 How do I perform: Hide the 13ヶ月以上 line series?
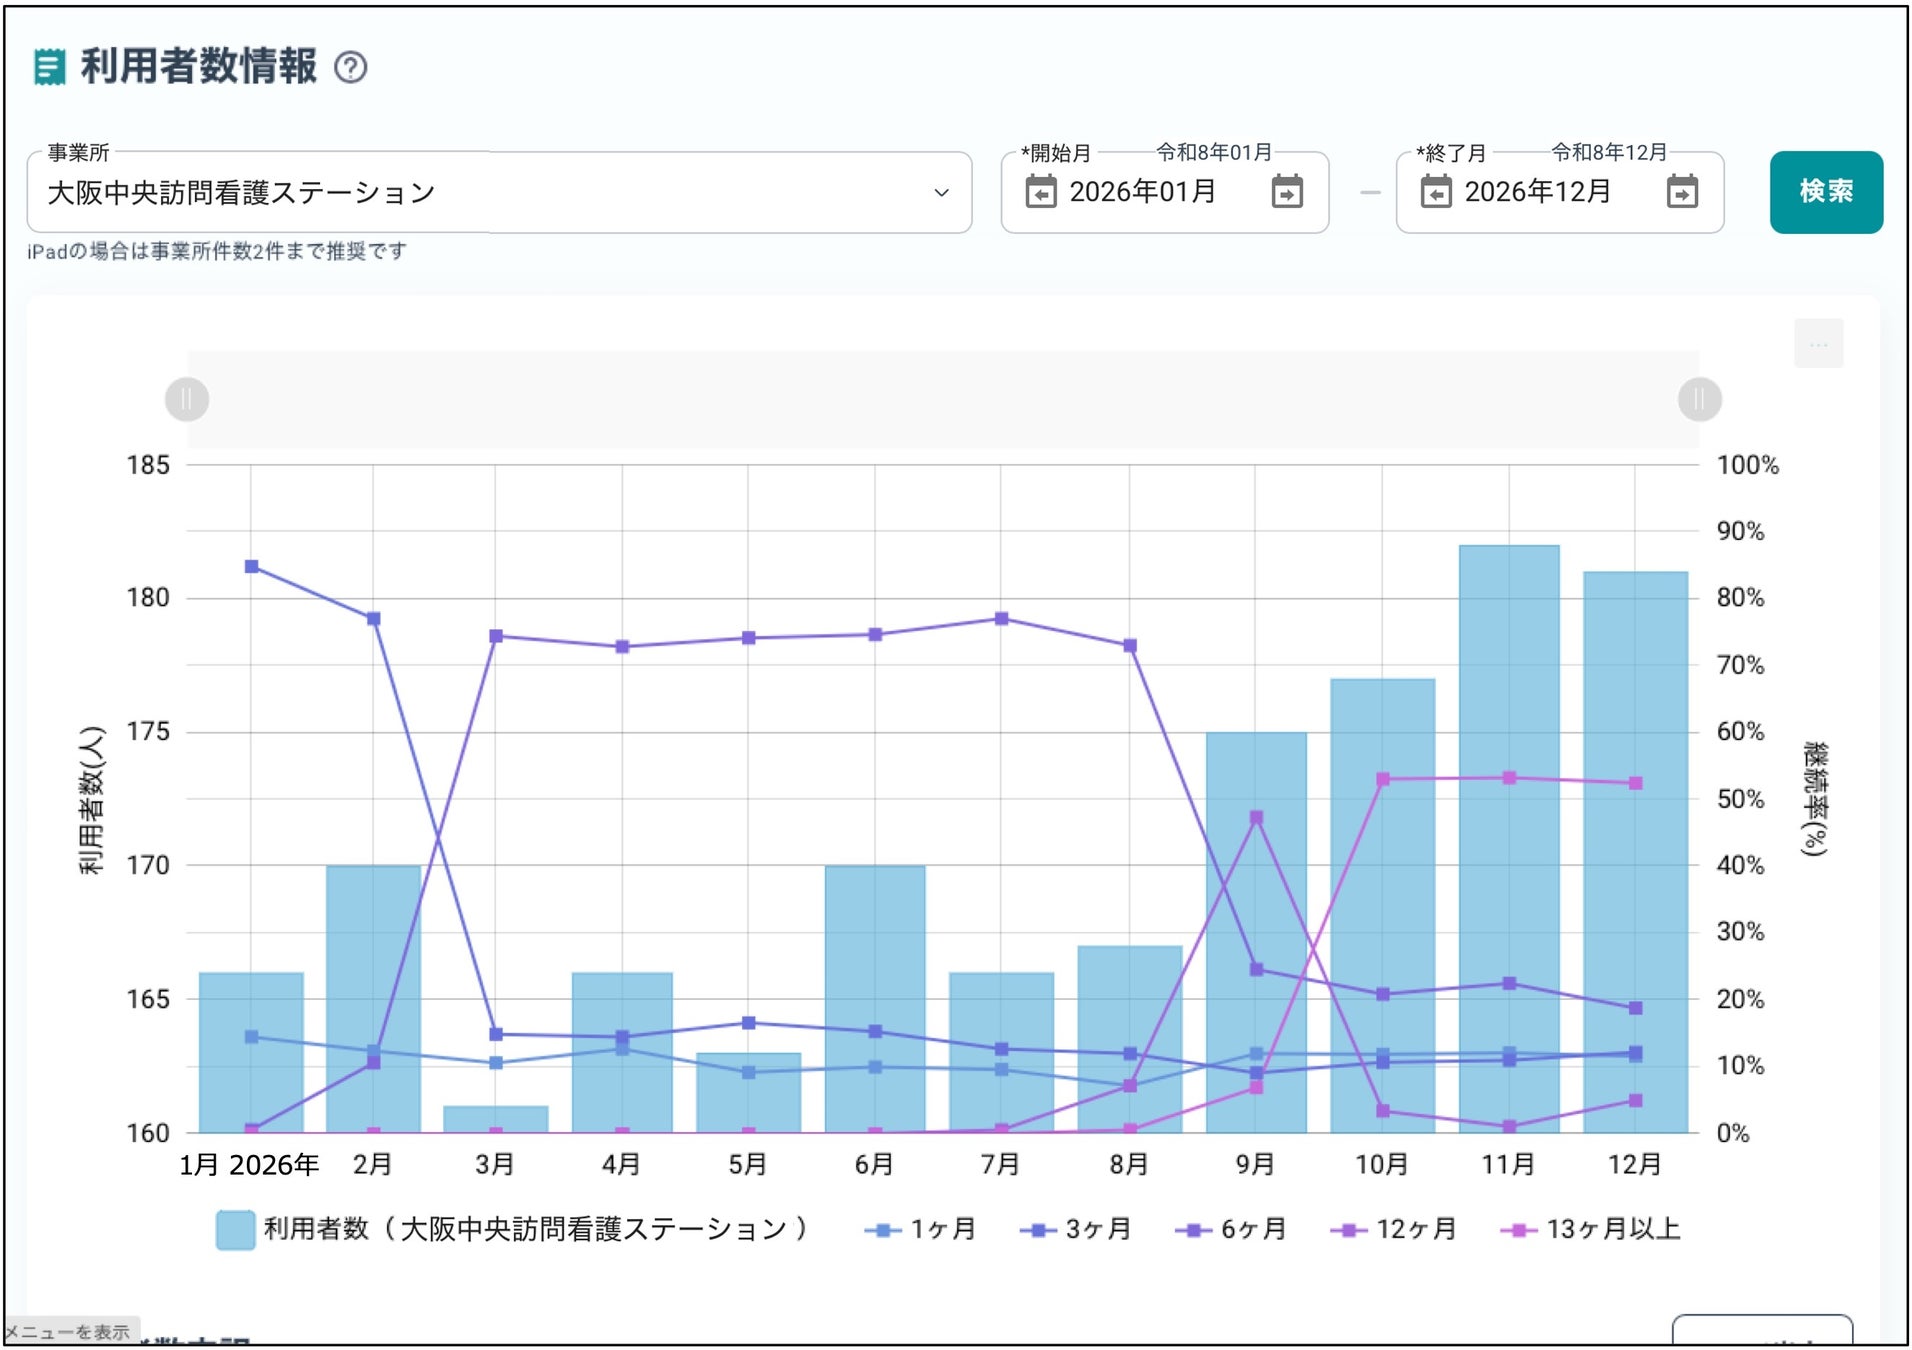(1590, 1229)
